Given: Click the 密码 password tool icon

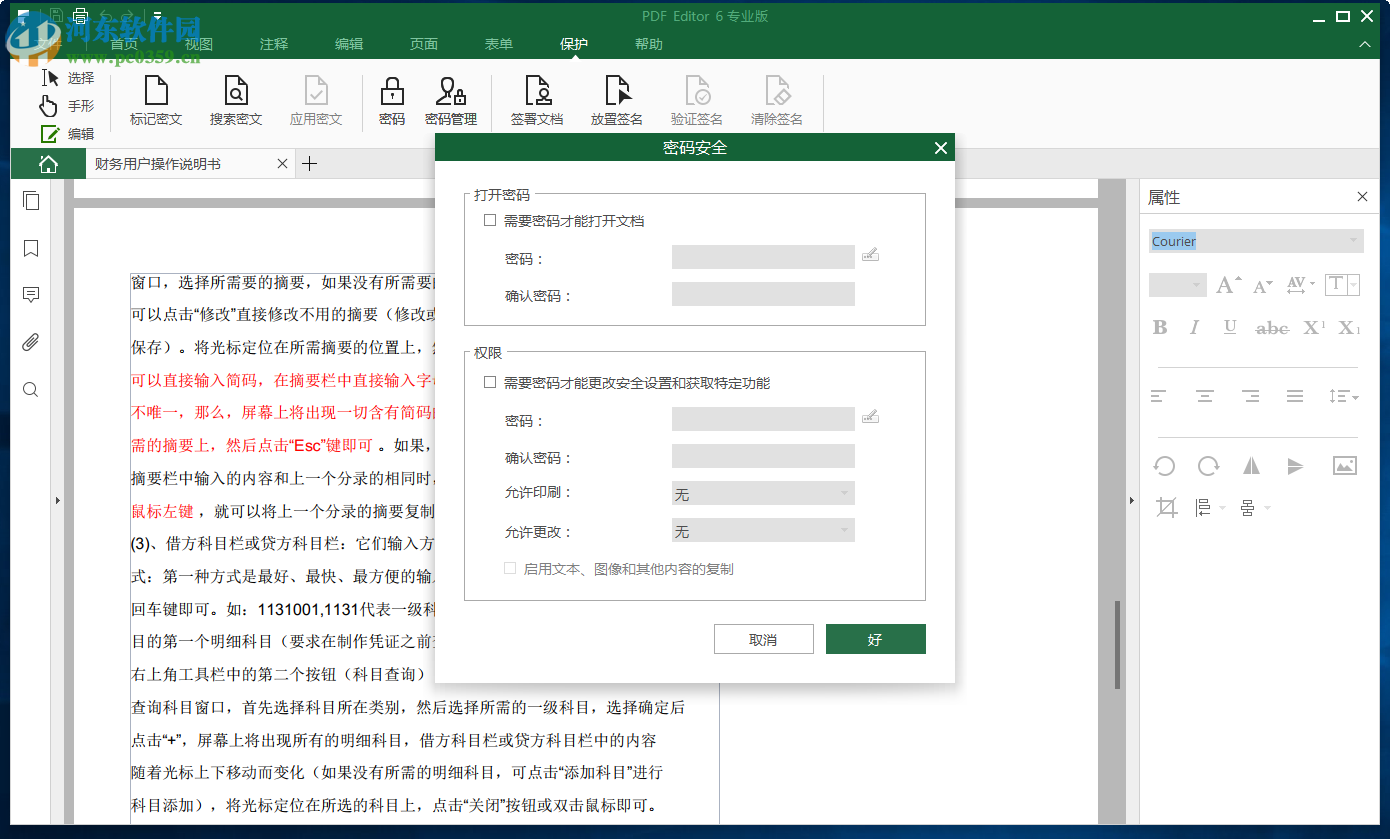Looking at the screenshot, I should point(390,100).
